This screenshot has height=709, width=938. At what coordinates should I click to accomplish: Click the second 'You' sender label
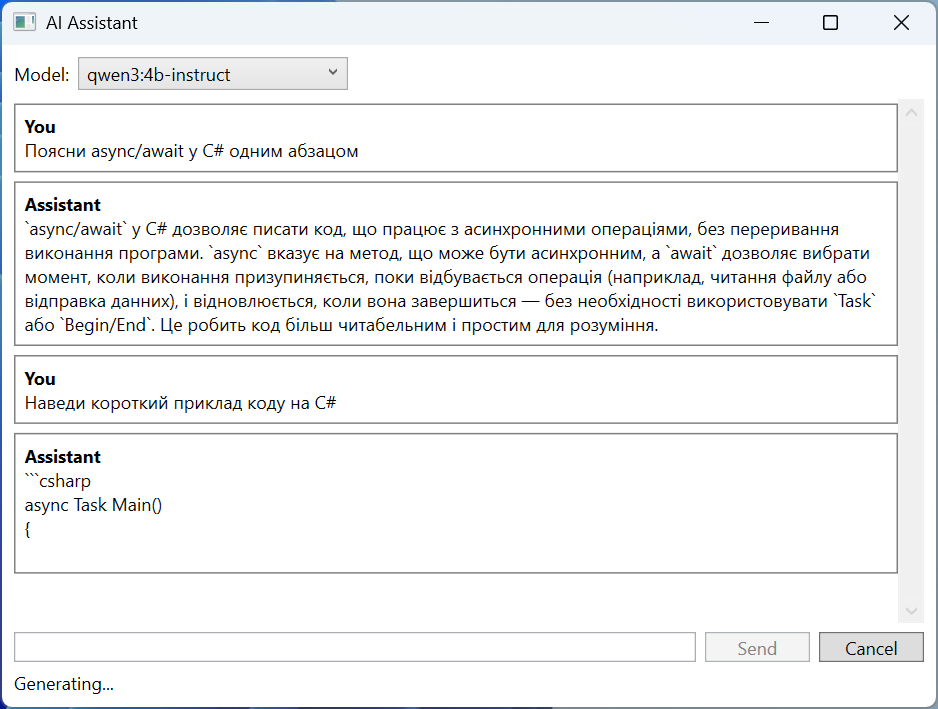click(x=40, y=379)
